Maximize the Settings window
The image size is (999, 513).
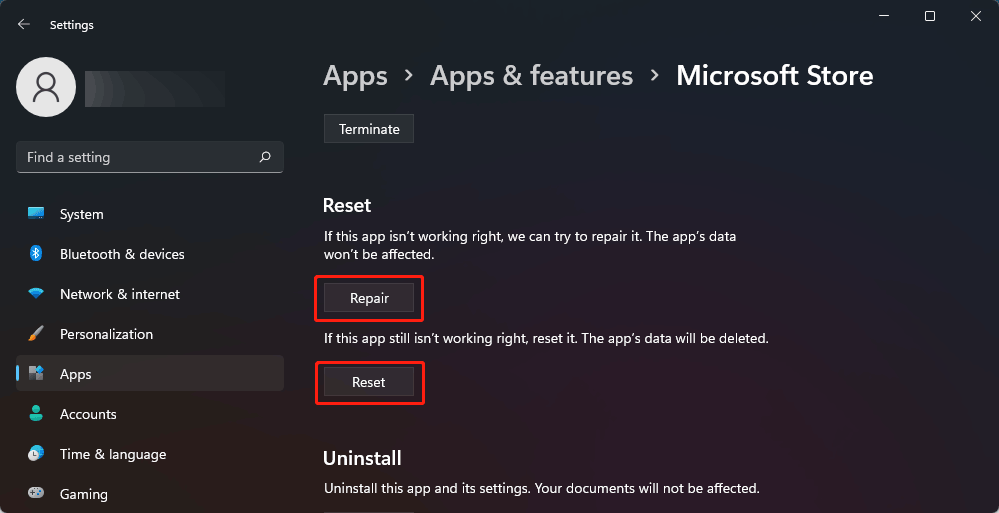pyautogui.click(x=930, y=16)
